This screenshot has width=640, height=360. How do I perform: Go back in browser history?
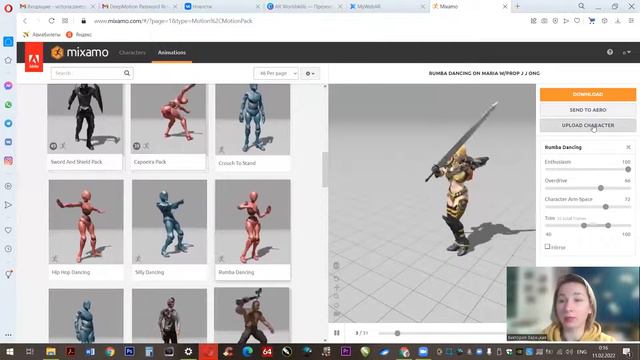(25, 21)
